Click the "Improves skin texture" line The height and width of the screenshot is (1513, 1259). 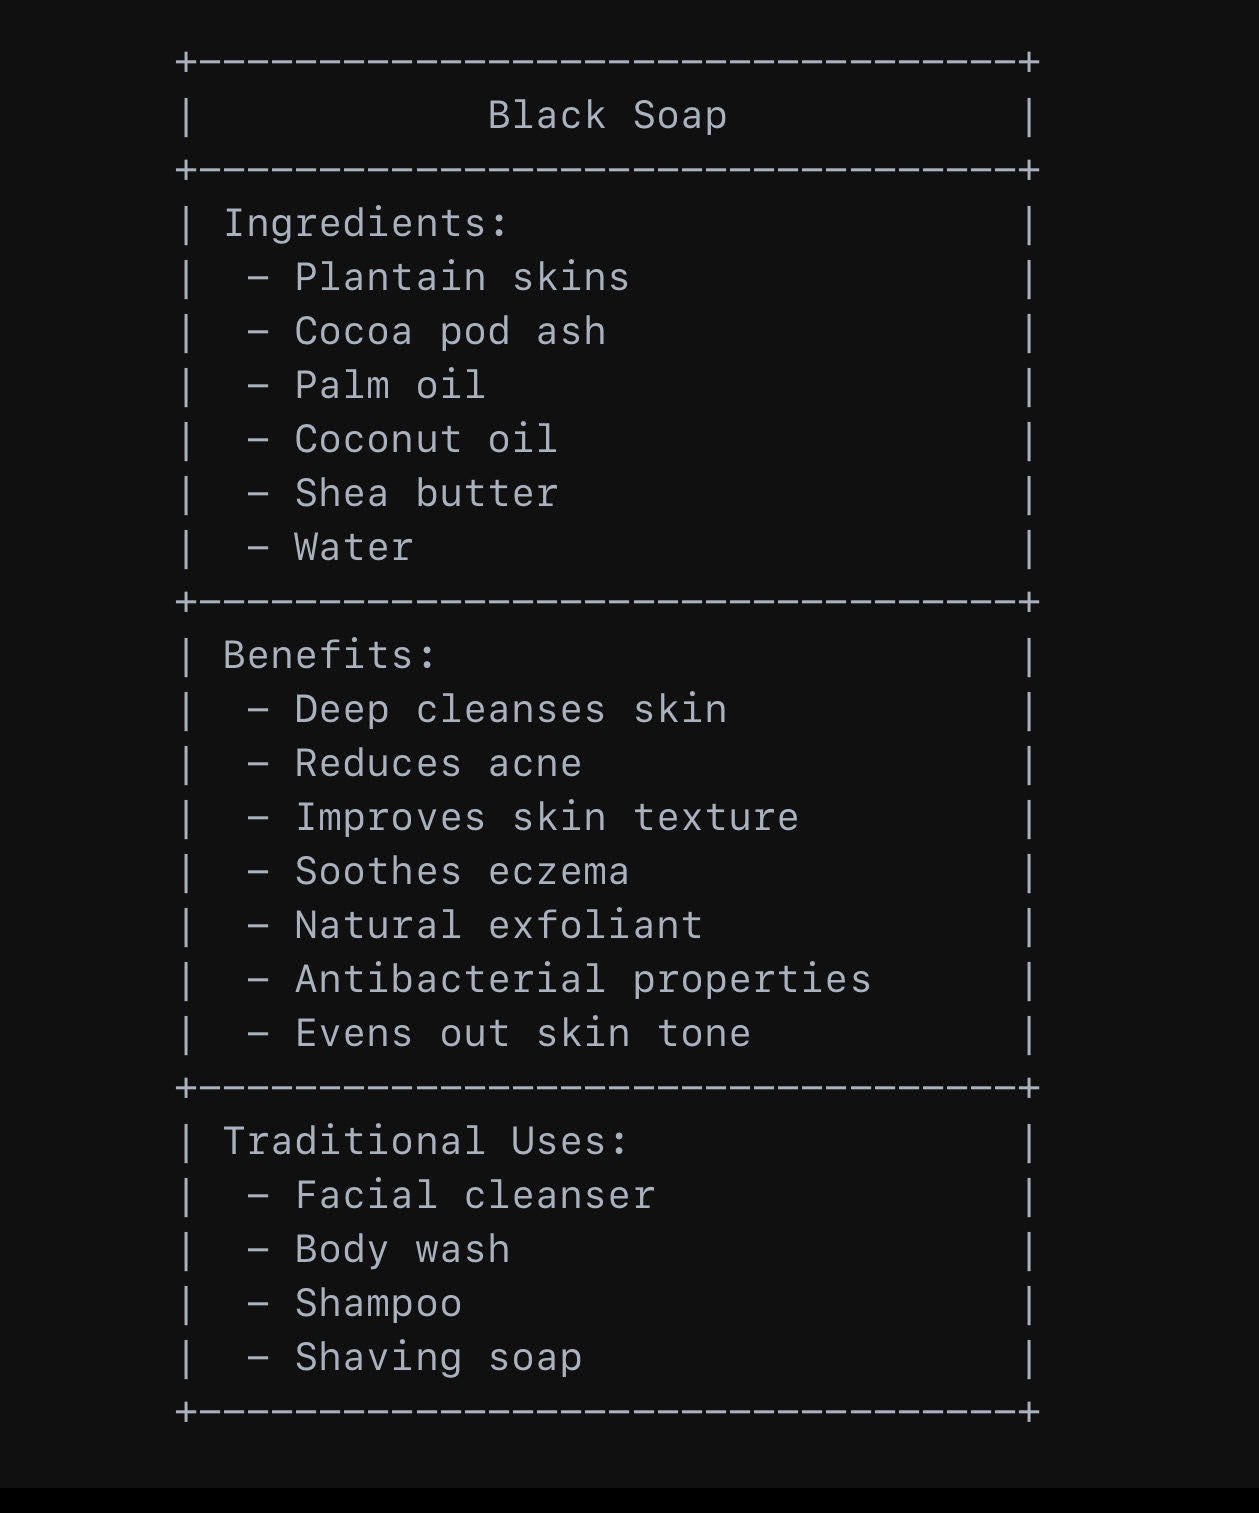546,817
